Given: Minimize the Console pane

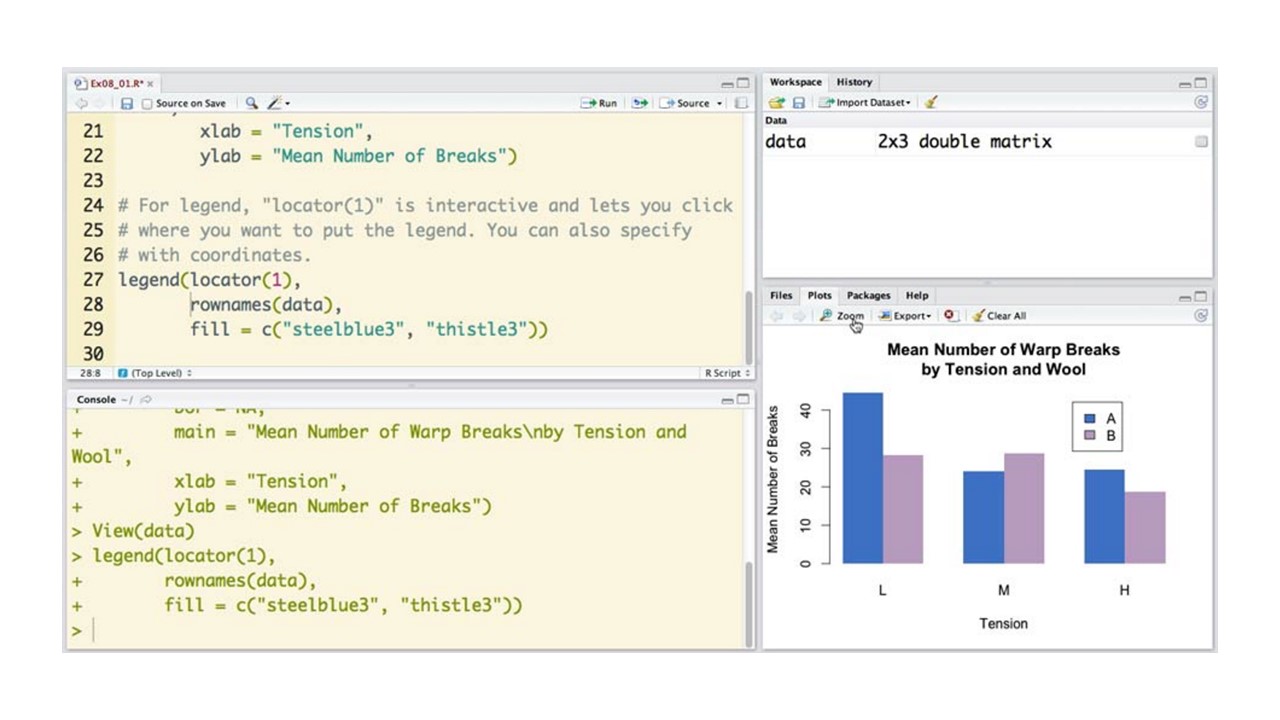Looking at the screenshot, I should 727,400.
